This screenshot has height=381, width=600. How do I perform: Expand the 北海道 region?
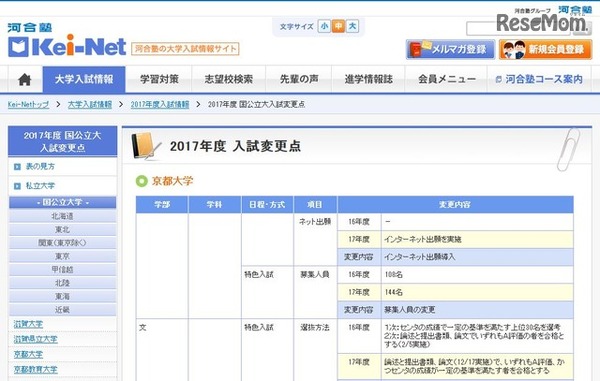(62, 216)
